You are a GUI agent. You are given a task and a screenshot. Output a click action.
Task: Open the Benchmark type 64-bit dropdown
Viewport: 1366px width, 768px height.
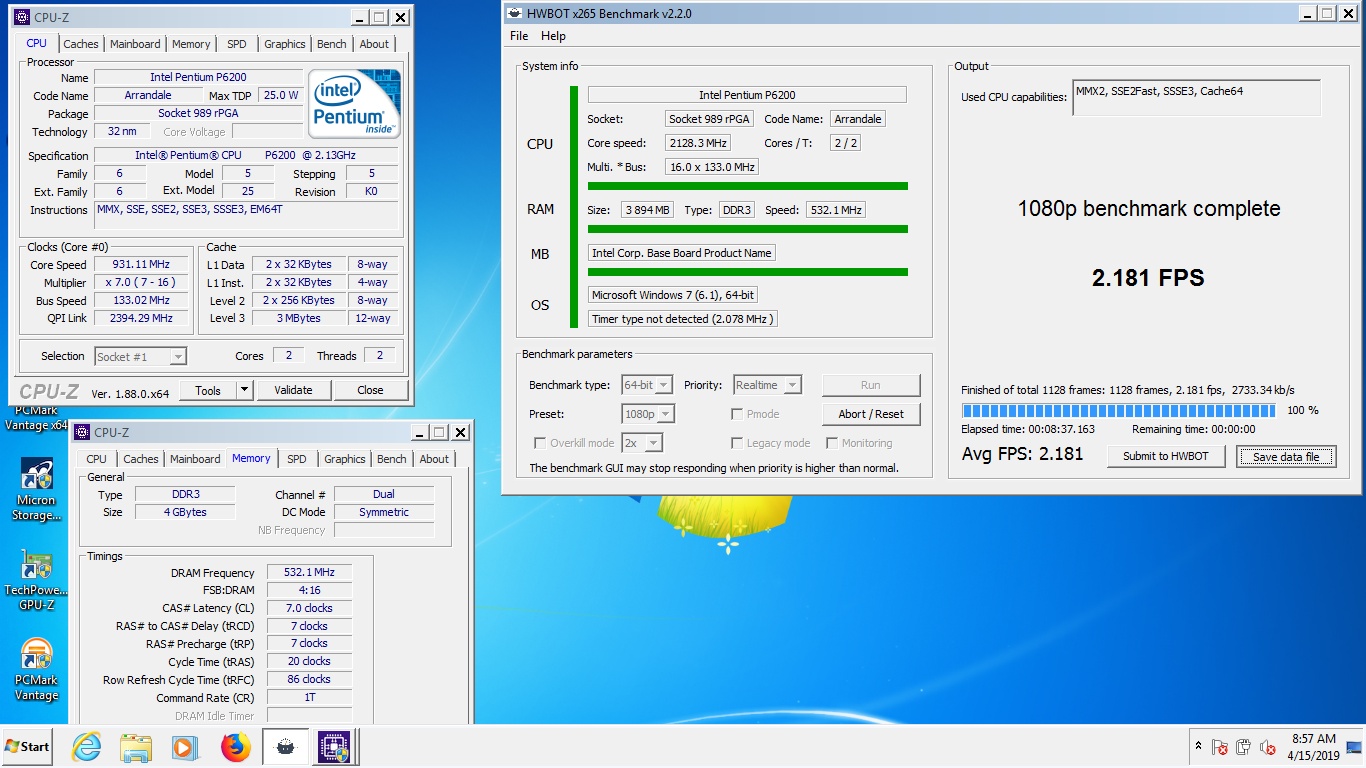pyautogui.click(x=648, y=385)
